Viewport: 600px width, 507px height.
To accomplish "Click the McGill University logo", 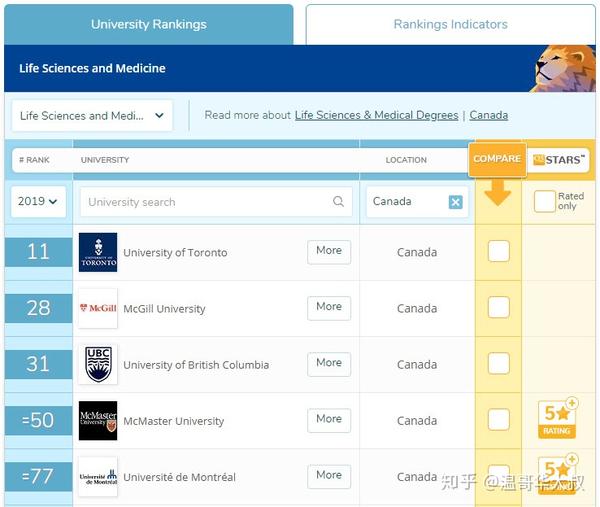I will tap(98, 308).
